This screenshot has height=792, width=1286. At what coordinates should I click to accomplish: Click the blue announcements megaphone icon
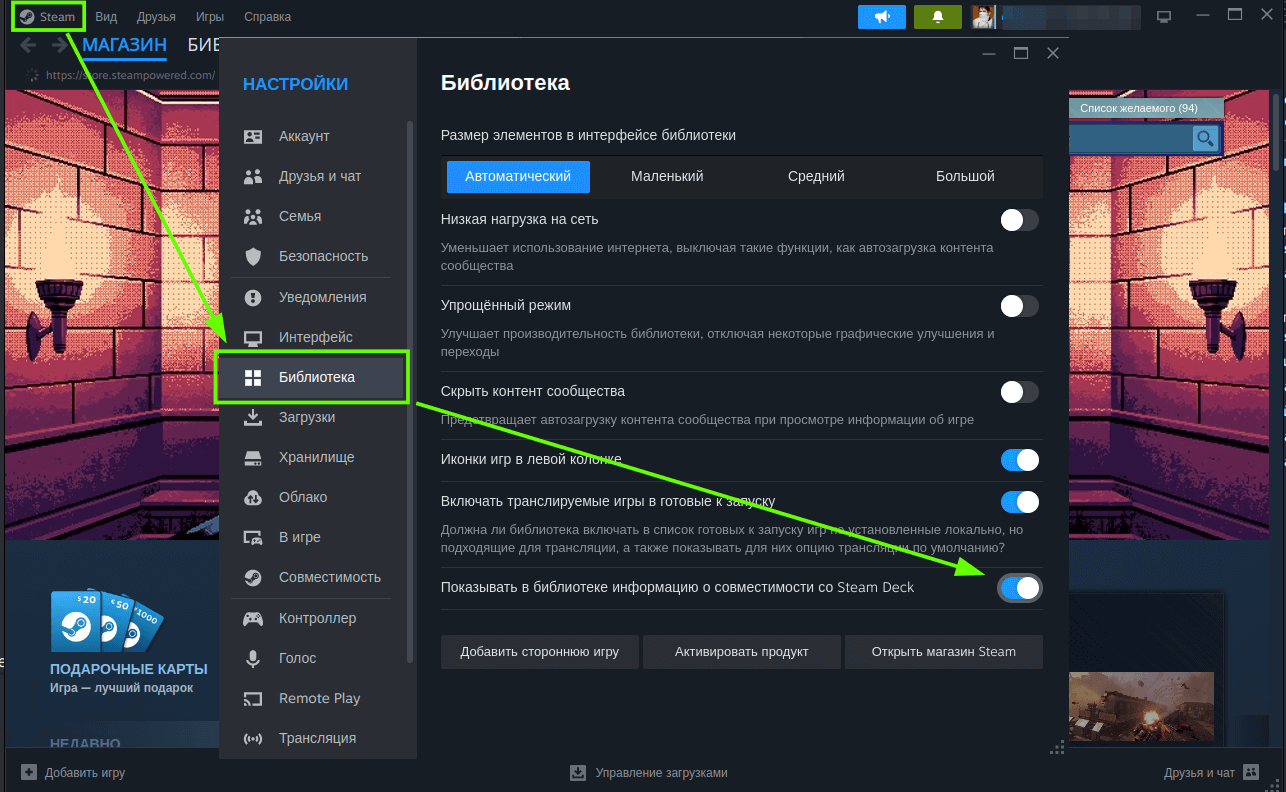[882, 17]
